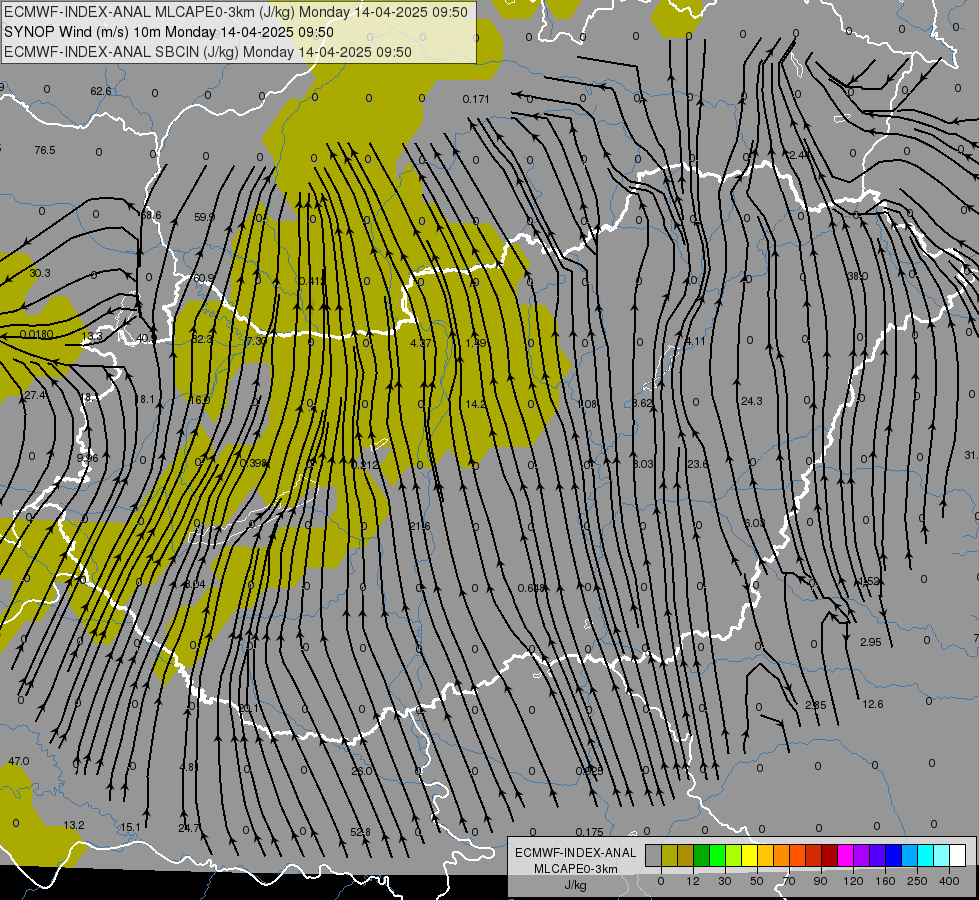Click the magenta legend swatch

click(845, 855)
